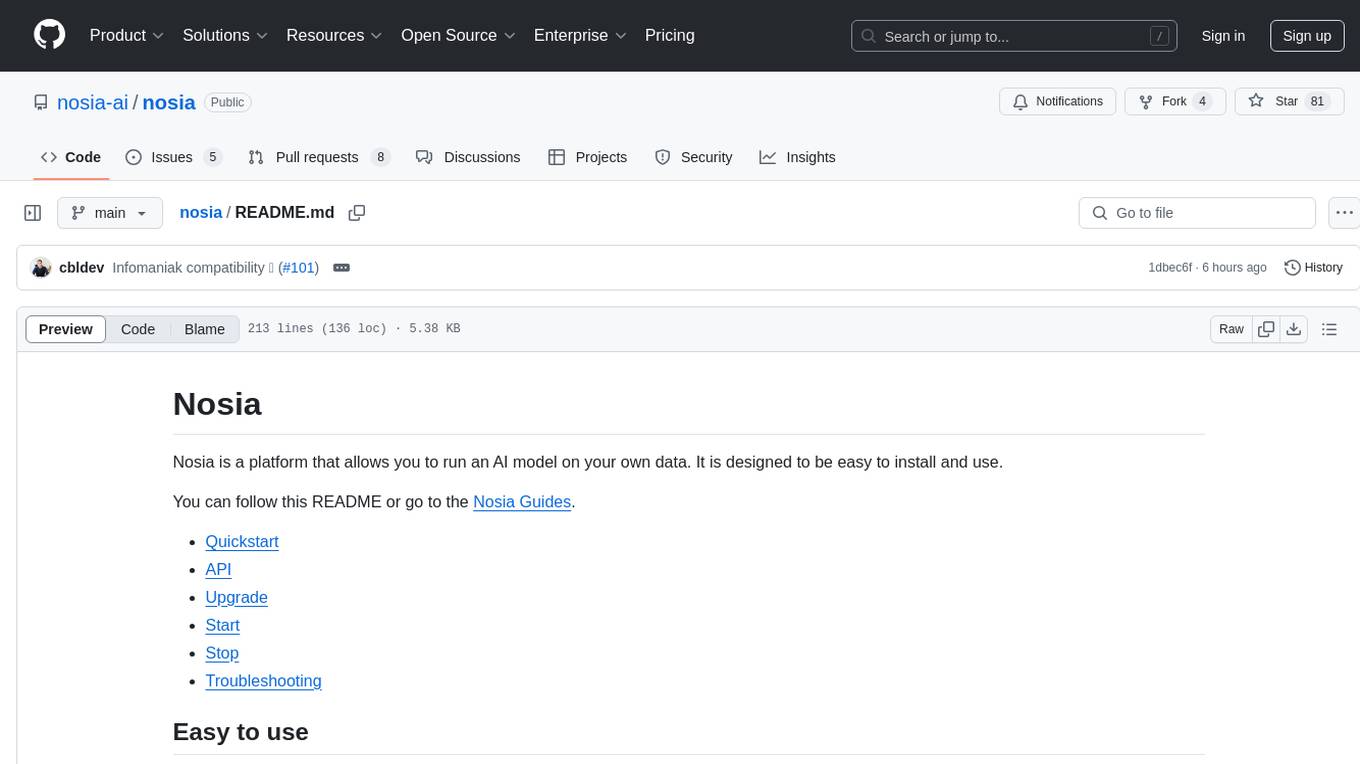Screen dimensions: 1360x764
Task: Click the Public visibility label
Action: pyautogui.click(x=227, y=102)
